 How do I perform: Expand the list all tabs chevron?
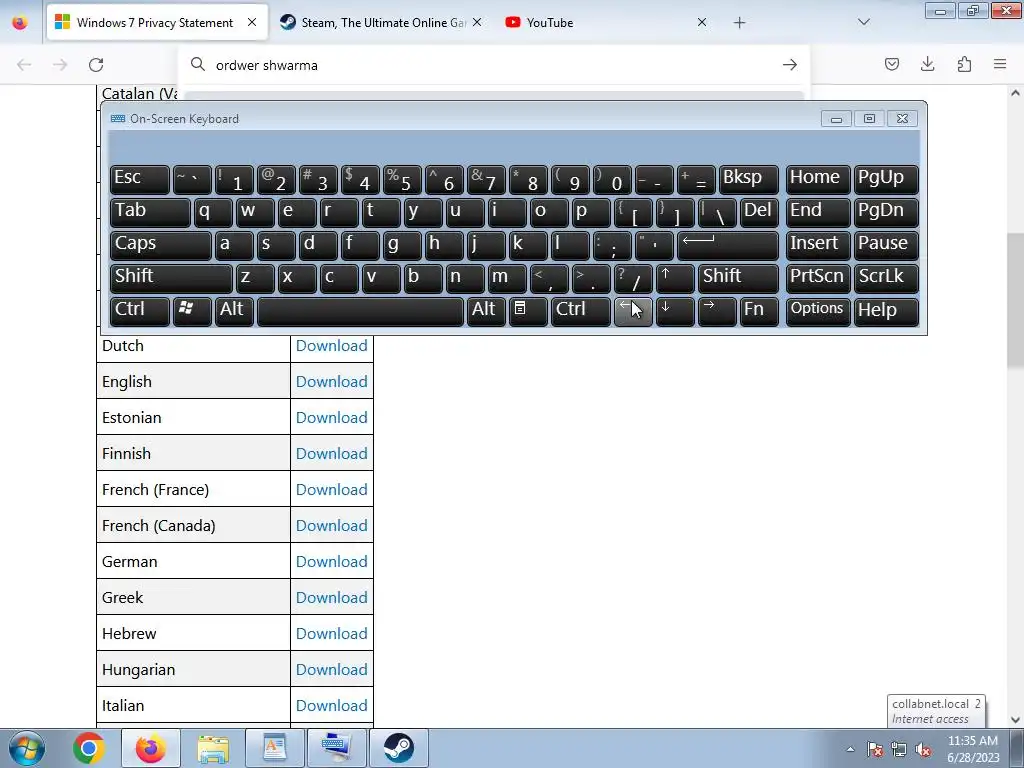click(x=863, y=22)
